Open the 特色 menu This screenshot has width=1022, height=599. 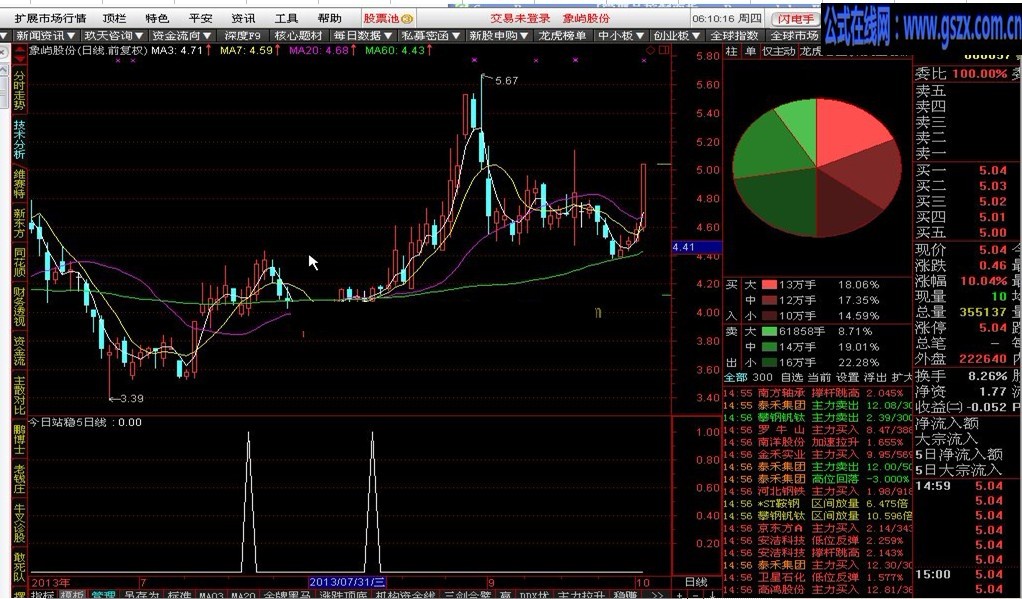pyautogui.click(x=157, y=18)
